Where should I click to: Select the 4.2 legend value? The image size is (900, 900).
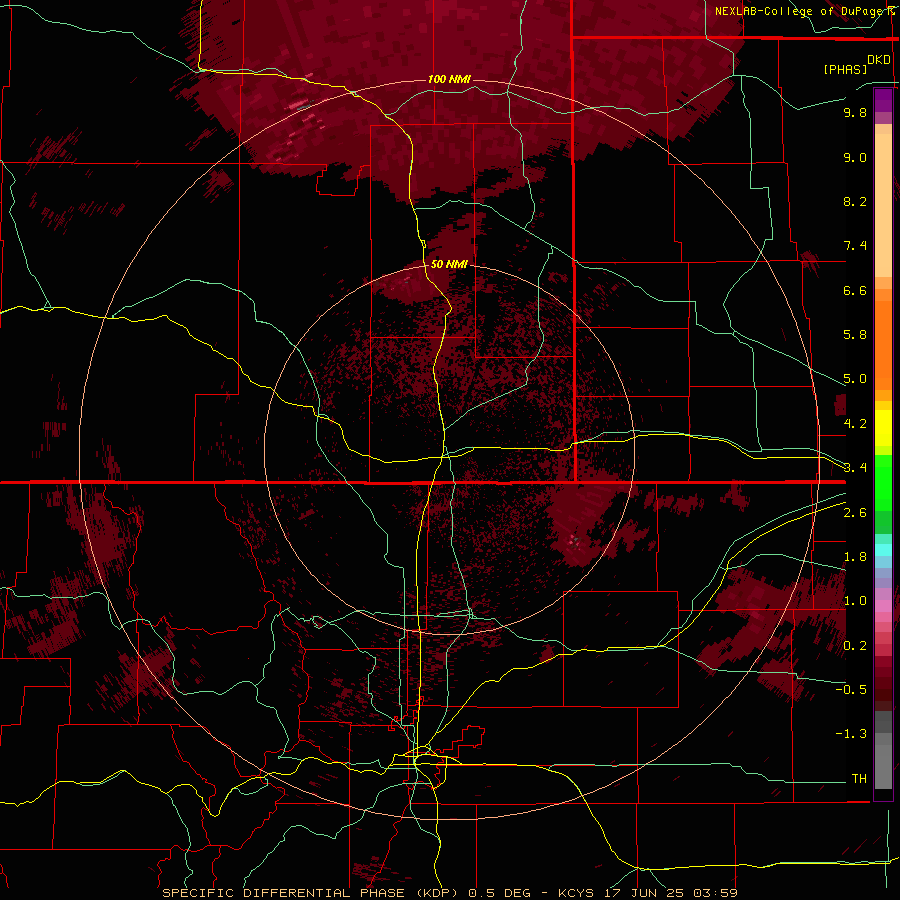[855, 424]
